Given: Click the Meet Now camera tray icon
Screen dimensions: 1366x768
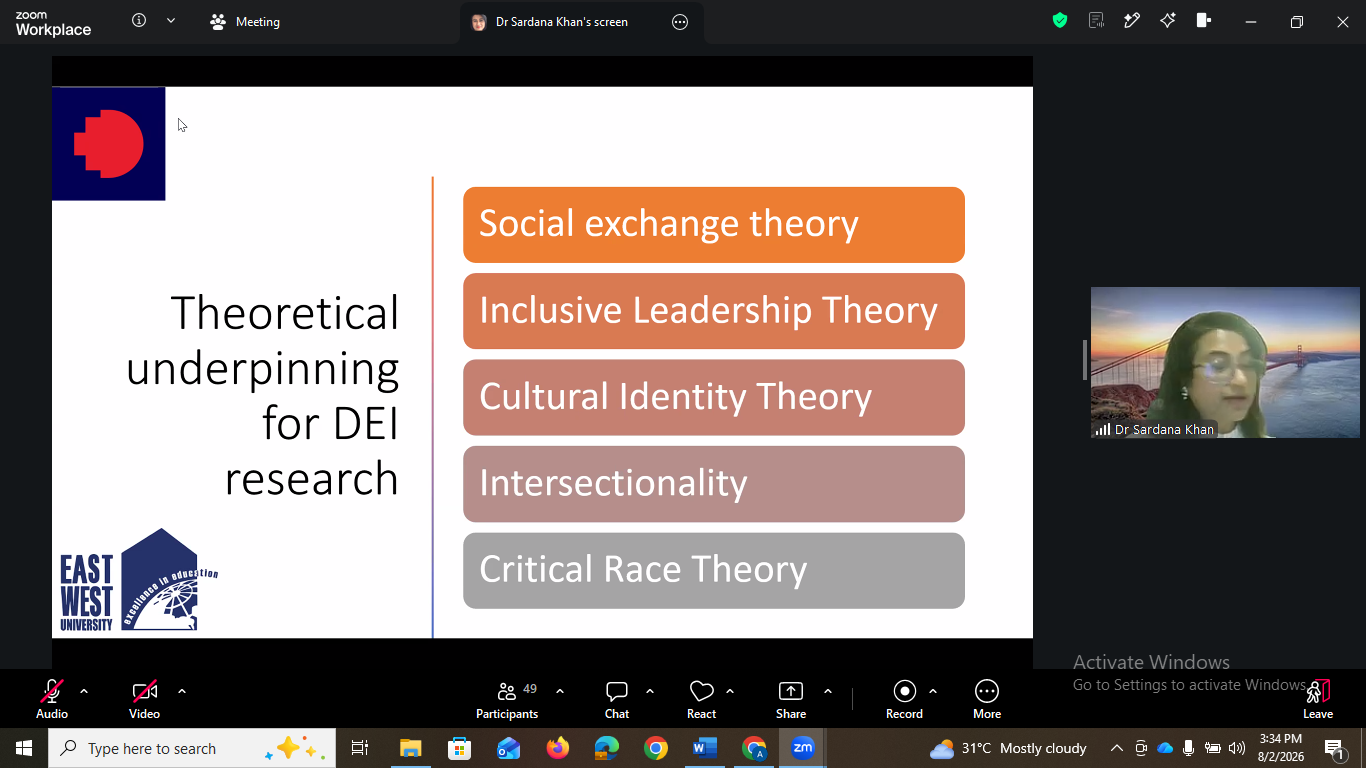Looking at the screenshot, I should pyautogui.click(x=1141, y=748).
